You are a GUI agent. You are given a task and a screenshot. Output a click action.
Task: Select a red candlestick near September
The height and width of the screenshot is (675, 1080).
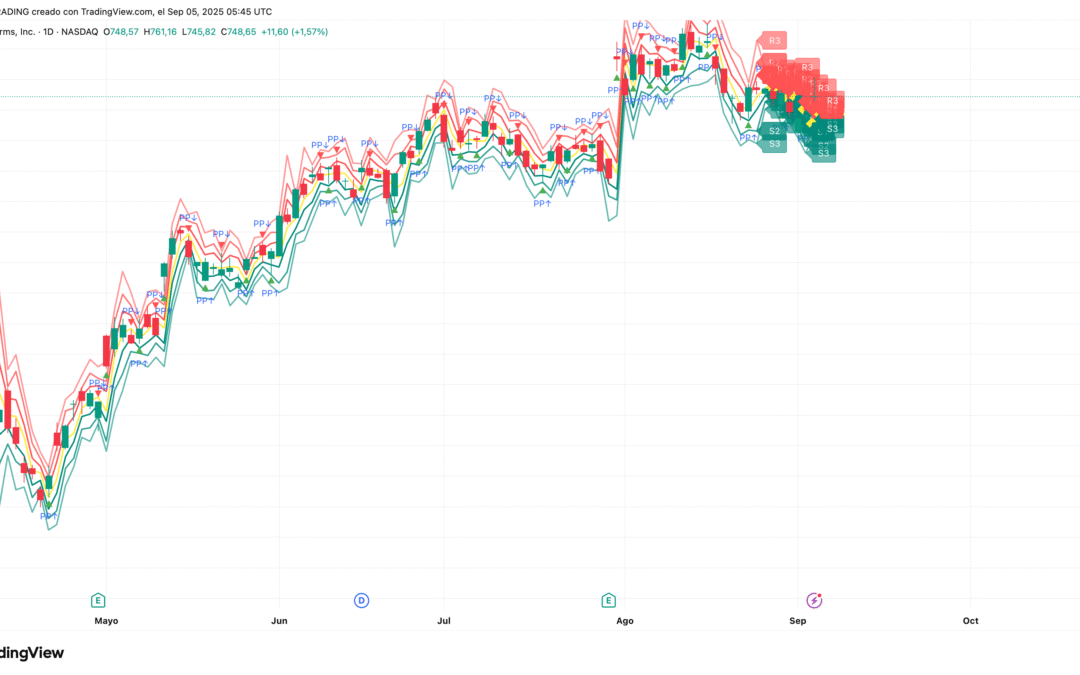point(789,108)
